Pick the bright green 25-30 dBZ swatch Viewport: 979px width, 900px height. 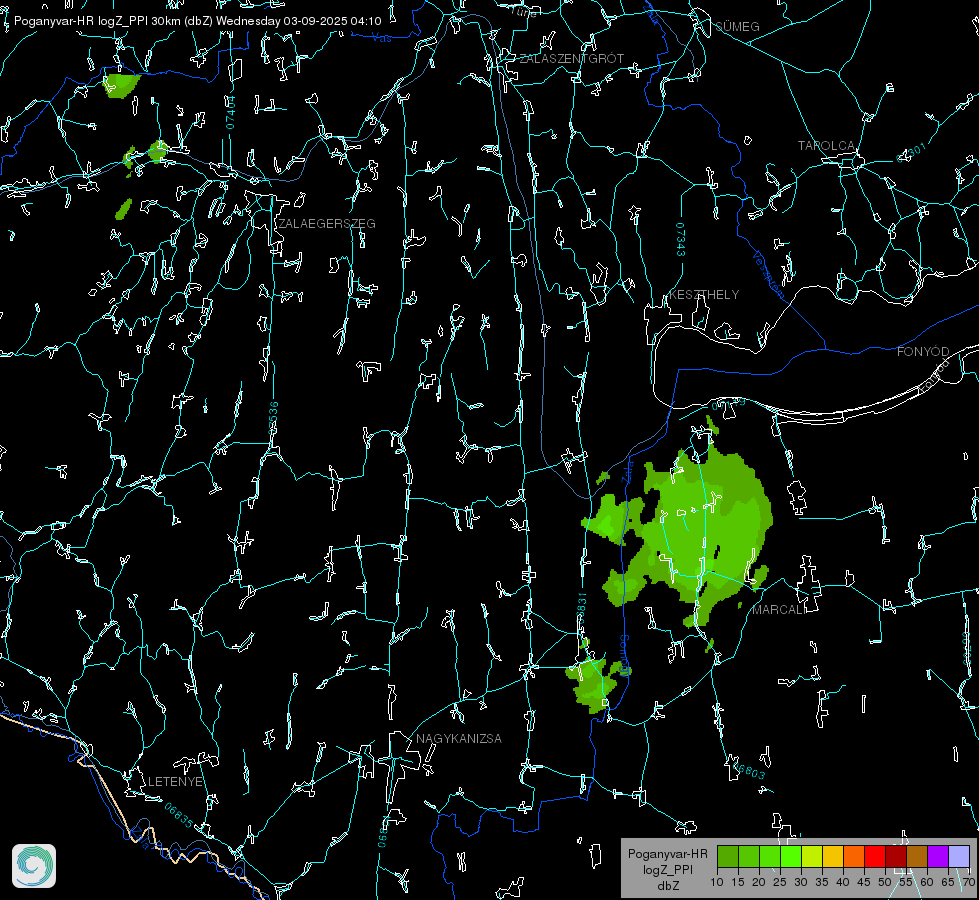point(791,856)
